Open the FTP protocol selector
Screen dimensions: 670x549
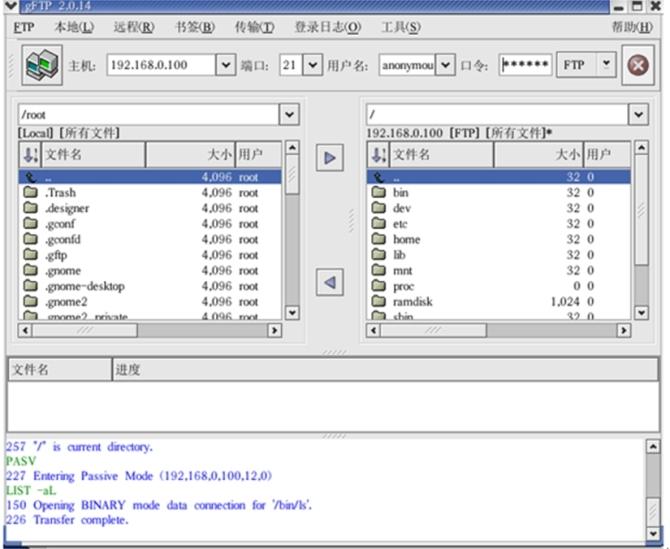pyautogui.click(x=605, y=65)
